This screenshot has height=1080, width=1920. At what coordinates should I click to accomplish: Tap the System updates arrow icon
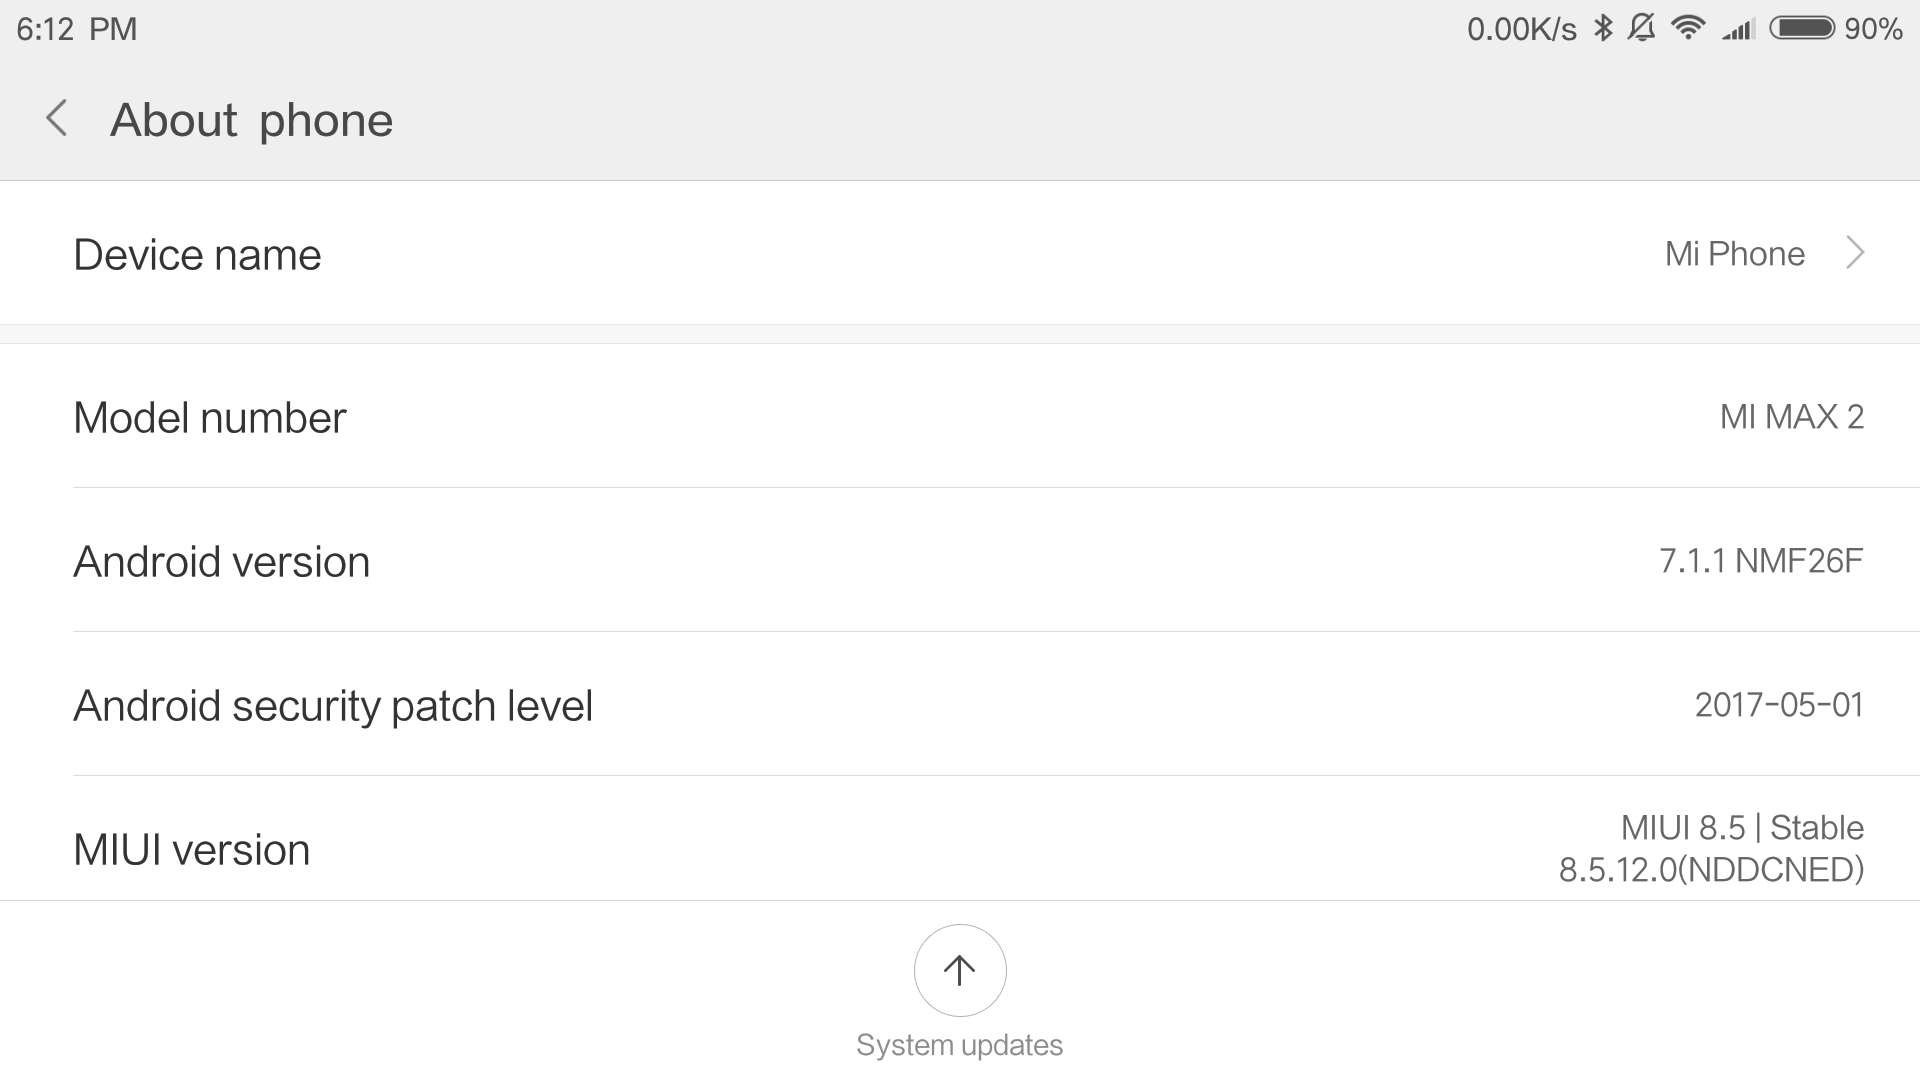tap(959, 970)
